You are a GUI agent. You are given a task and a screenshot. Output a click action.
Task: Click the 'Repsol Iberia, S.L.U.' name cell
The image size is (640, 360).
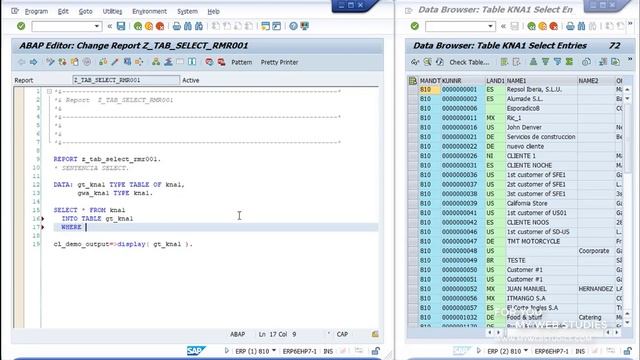point(541,89)
